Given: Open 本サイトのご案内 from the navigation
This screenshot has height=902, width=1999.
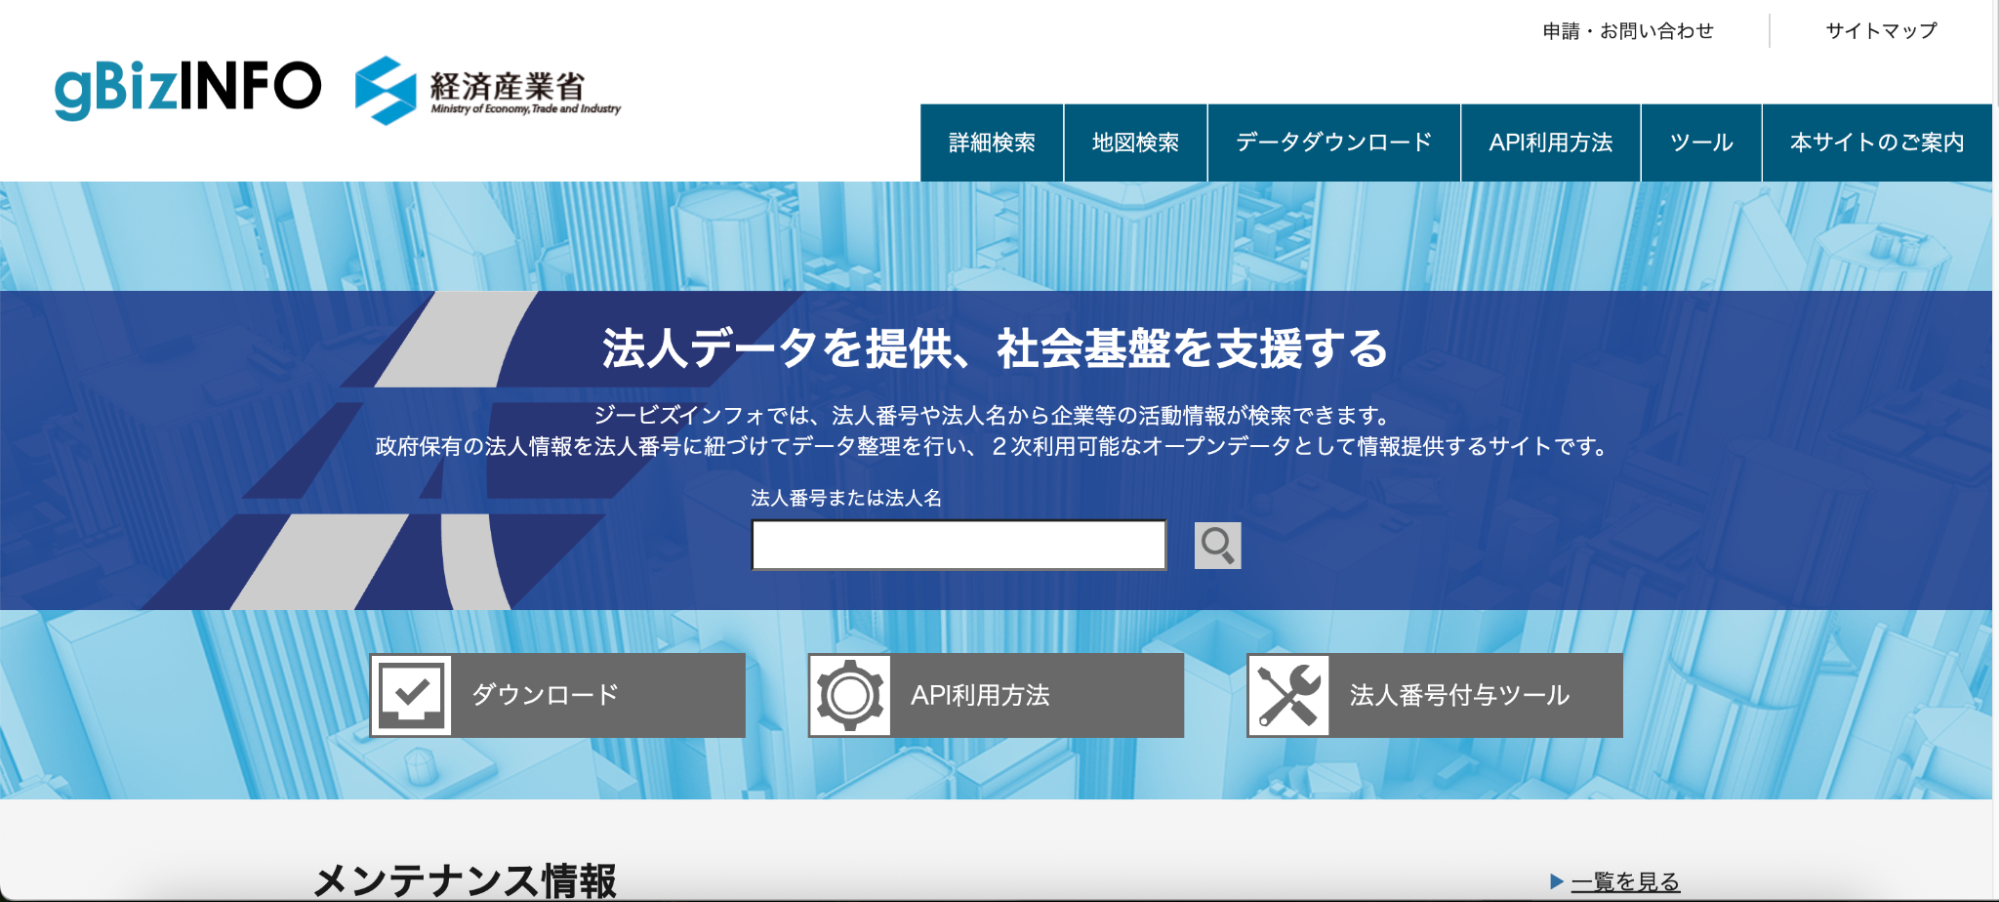Looking at the screenshot, I should (x=1877, y=142).
